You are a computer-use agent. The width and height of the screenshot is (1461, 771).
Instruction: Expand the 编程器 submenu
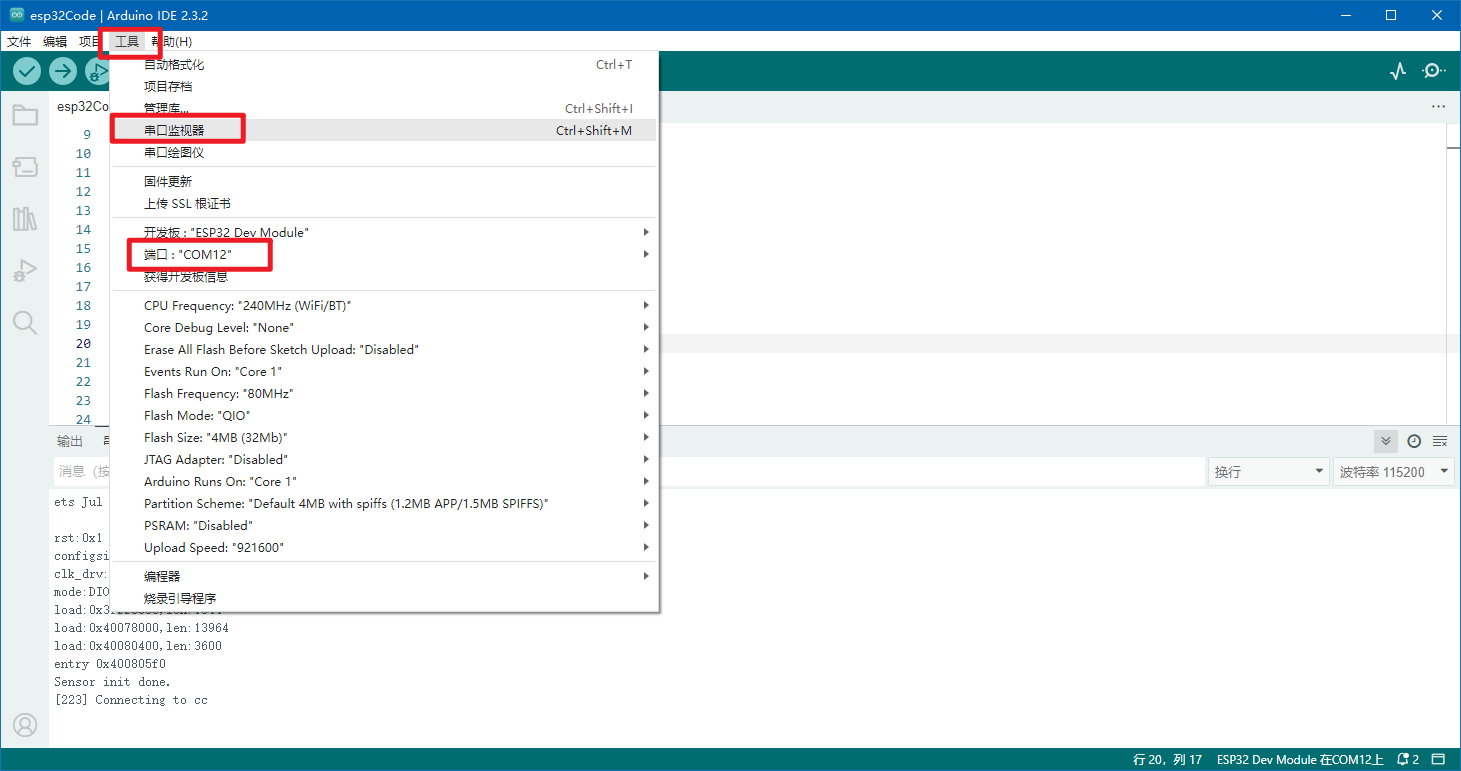383,576
